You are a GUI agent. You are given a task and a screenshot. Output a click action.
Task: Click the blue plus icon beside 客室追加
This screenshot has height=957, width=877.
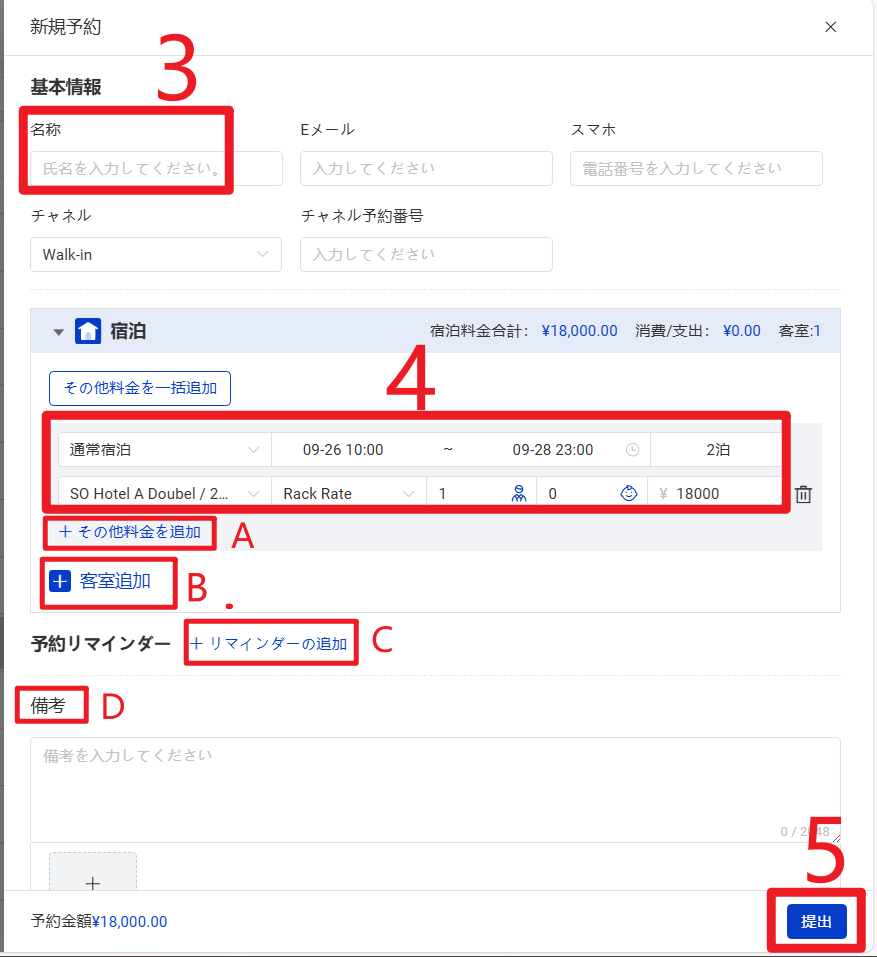[60, 581]
